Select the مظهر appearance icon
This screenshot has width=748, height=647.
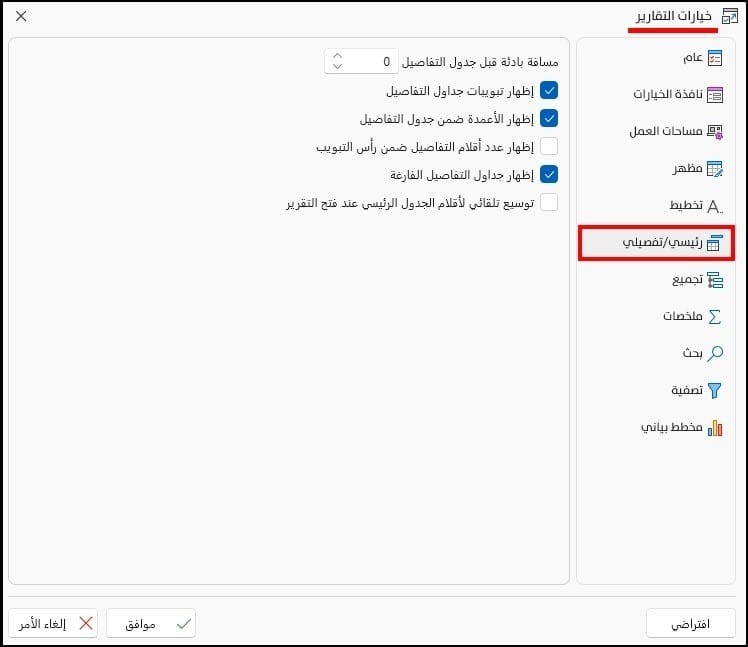(x=715, y=168)
